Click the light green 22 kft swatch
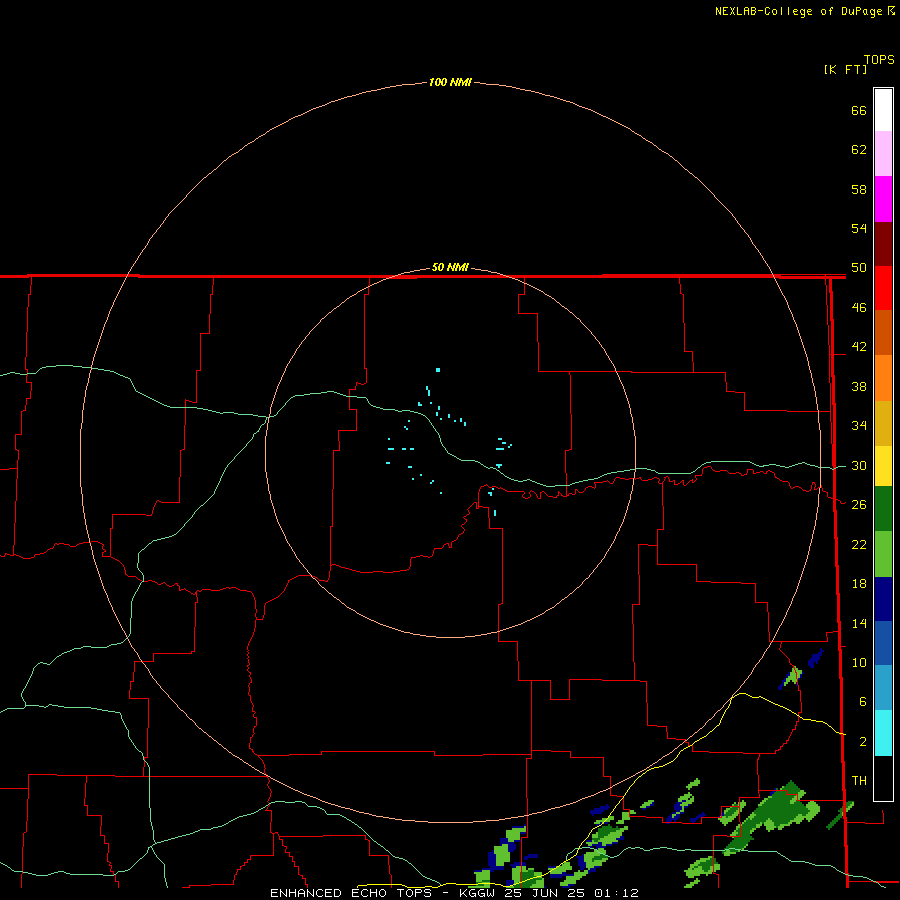 click(883, 554)
